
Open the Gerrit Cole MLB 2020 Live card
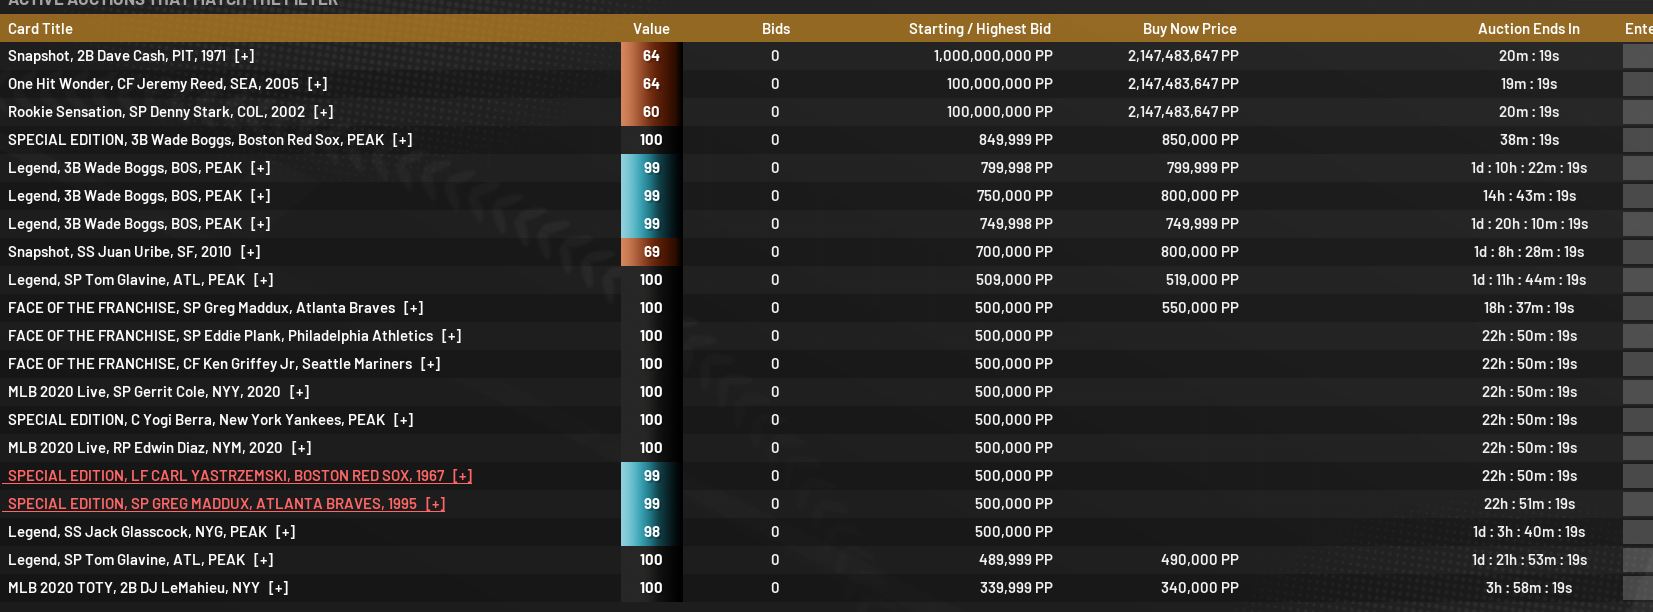pos(144,392)
